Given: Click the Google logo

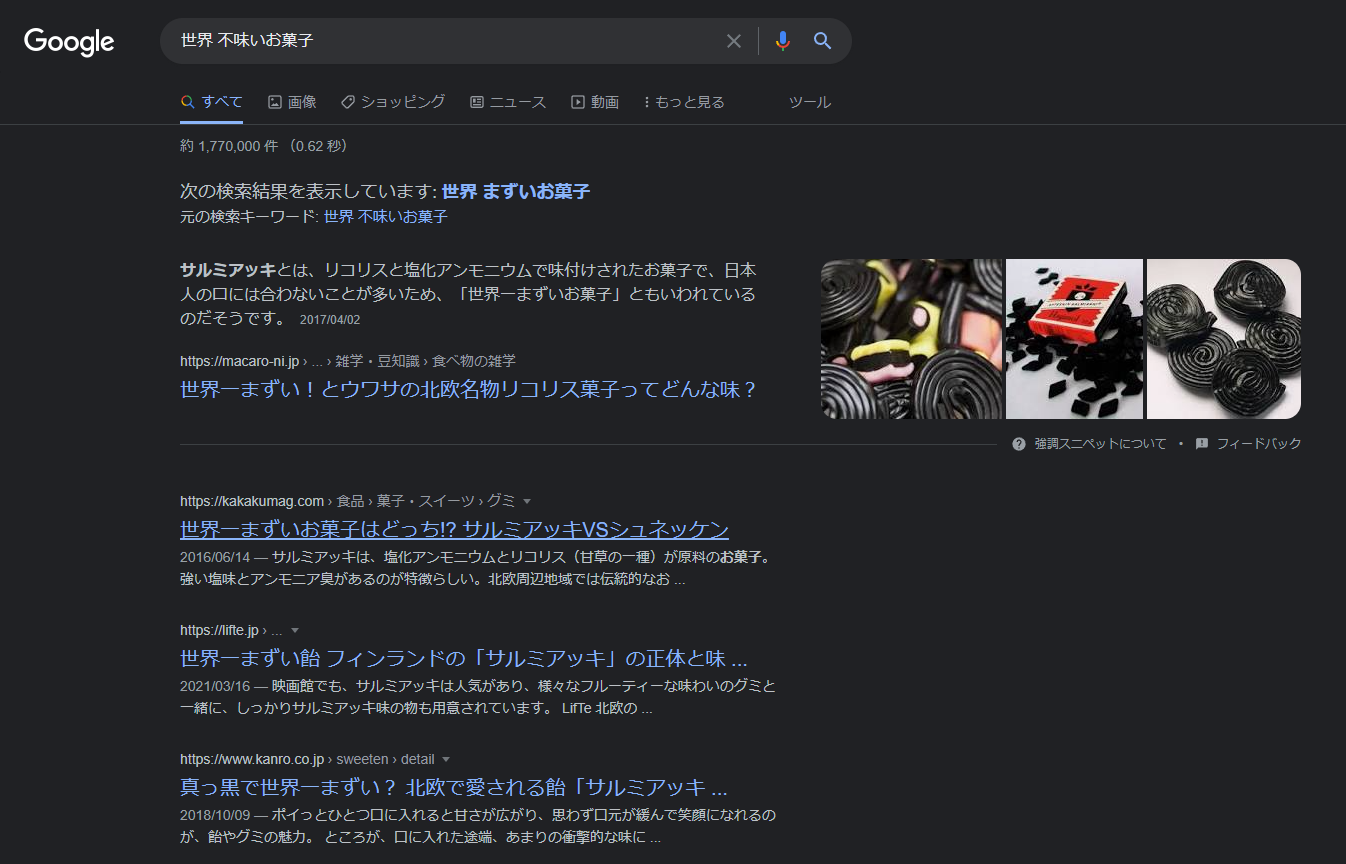Looking at the screenshot, I should tap(69, 42).
